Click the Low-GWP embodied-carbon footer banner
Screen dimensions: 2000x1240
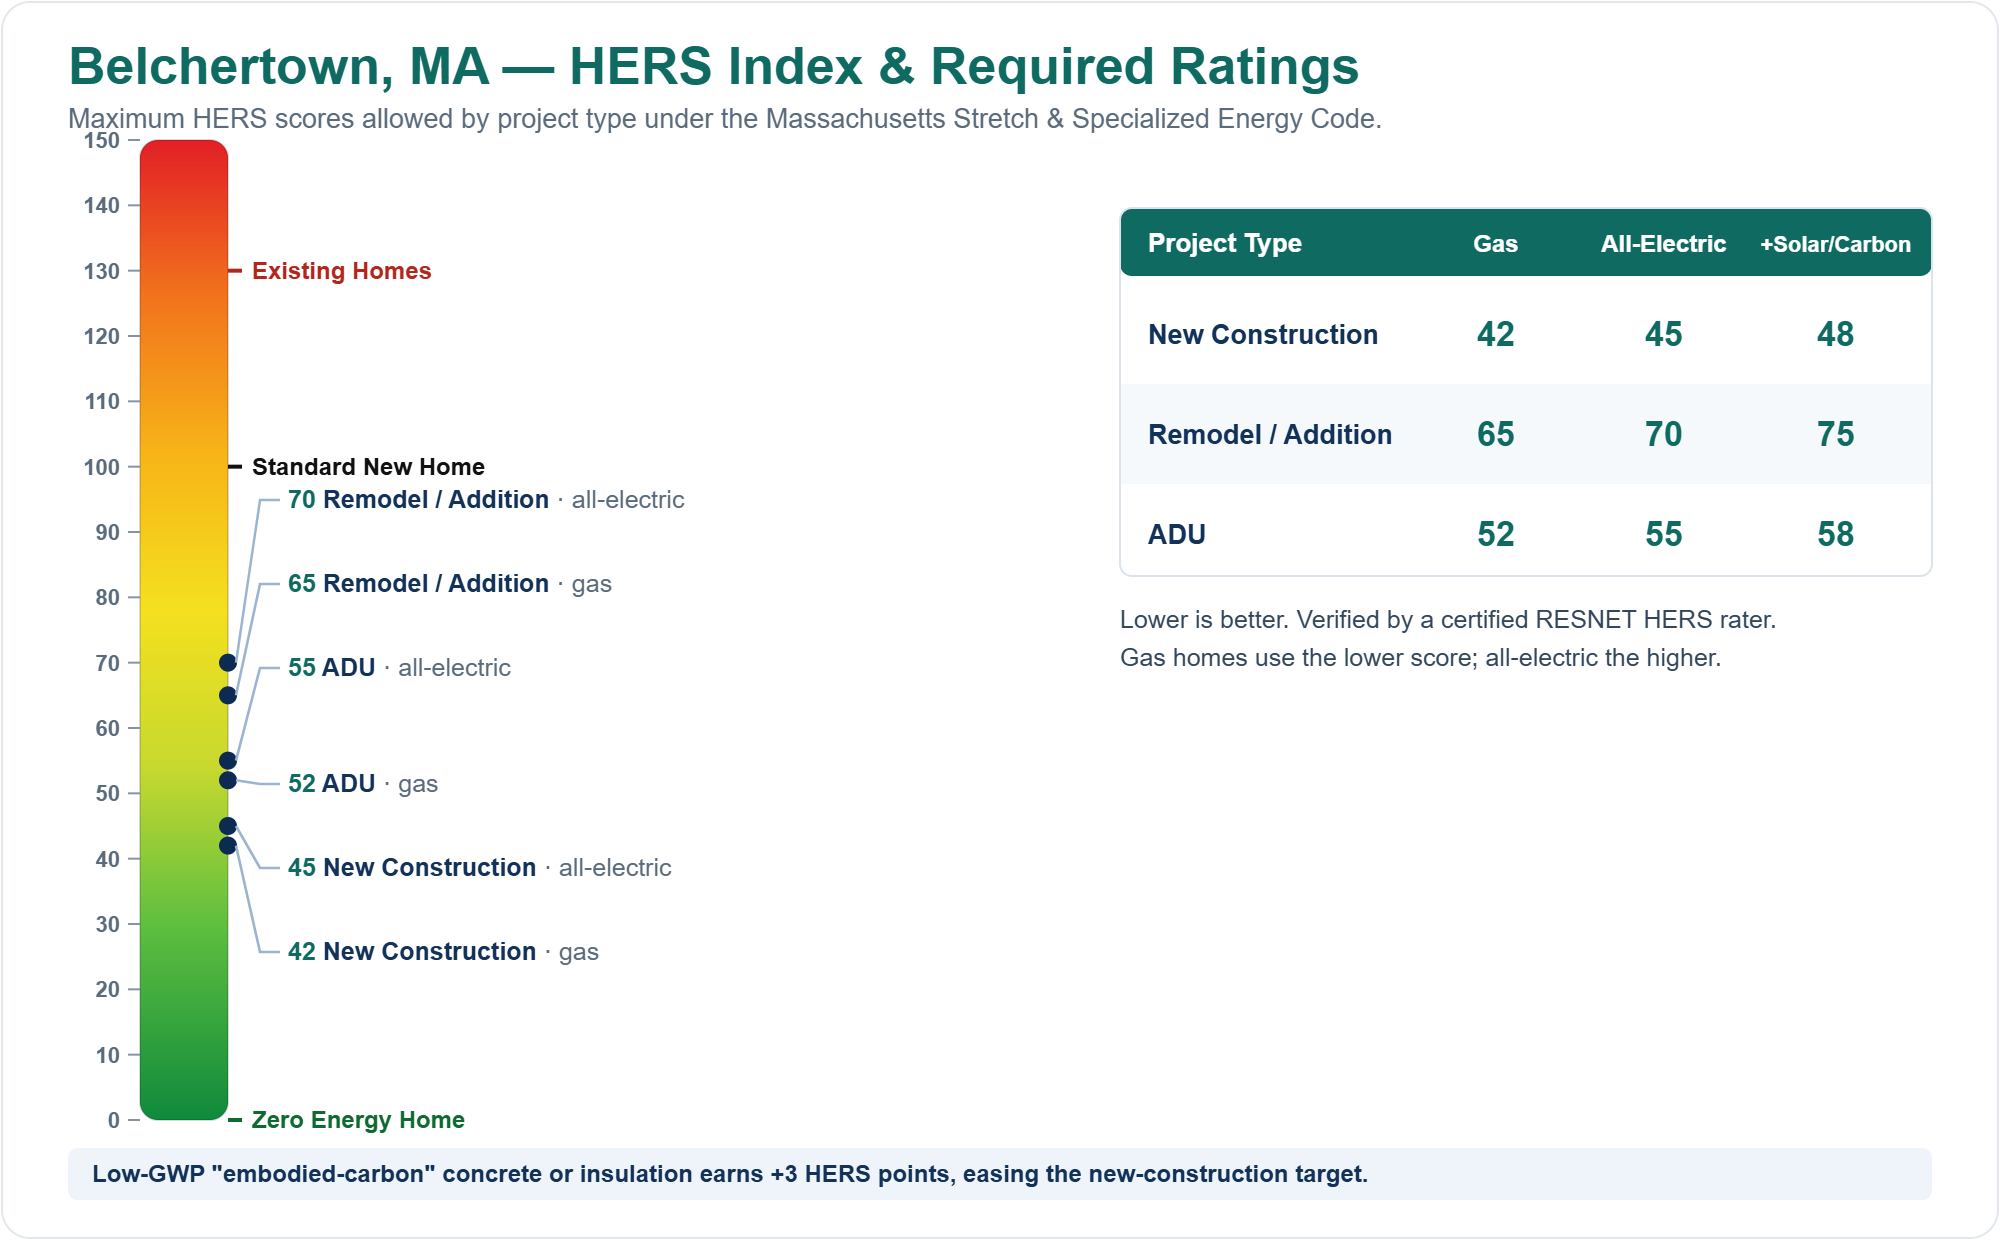[x=1000, y=1174]
